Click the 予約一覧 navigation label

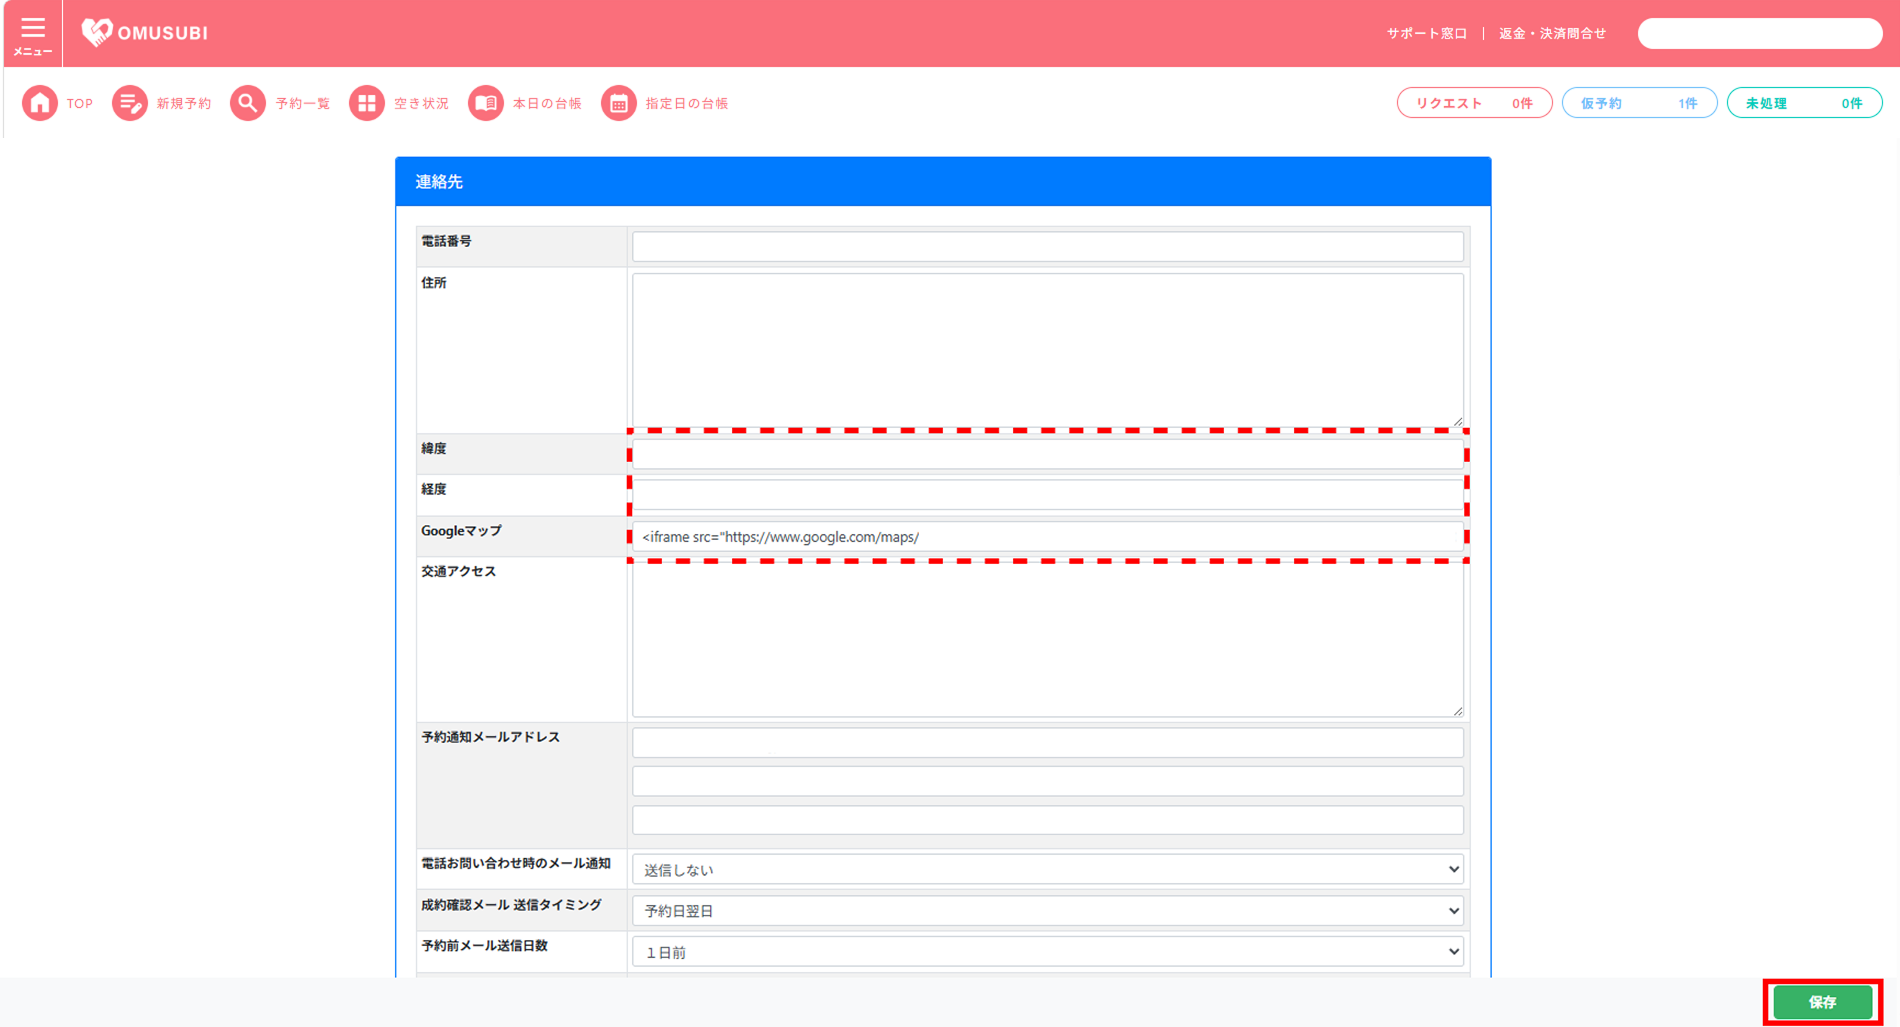click(x=303, y=104)
